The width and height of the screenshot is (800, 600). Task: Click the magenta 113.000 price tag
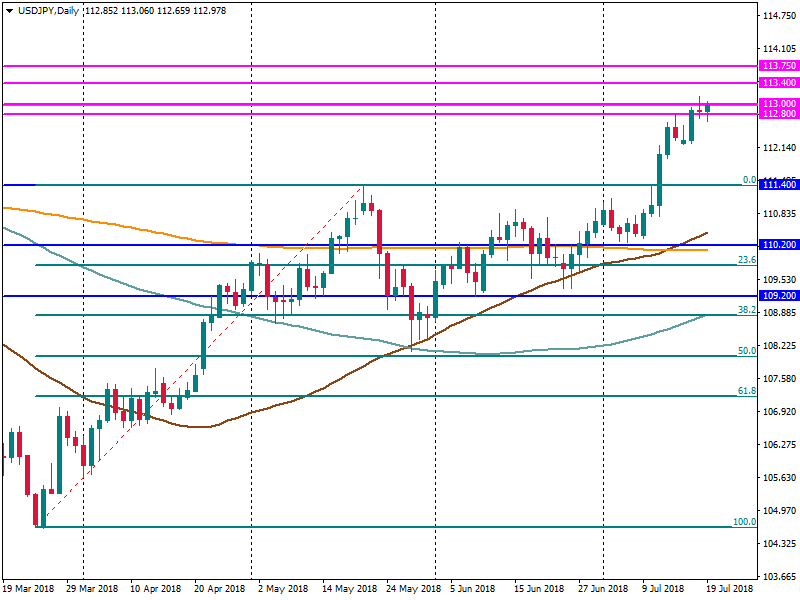coord(778,104)
